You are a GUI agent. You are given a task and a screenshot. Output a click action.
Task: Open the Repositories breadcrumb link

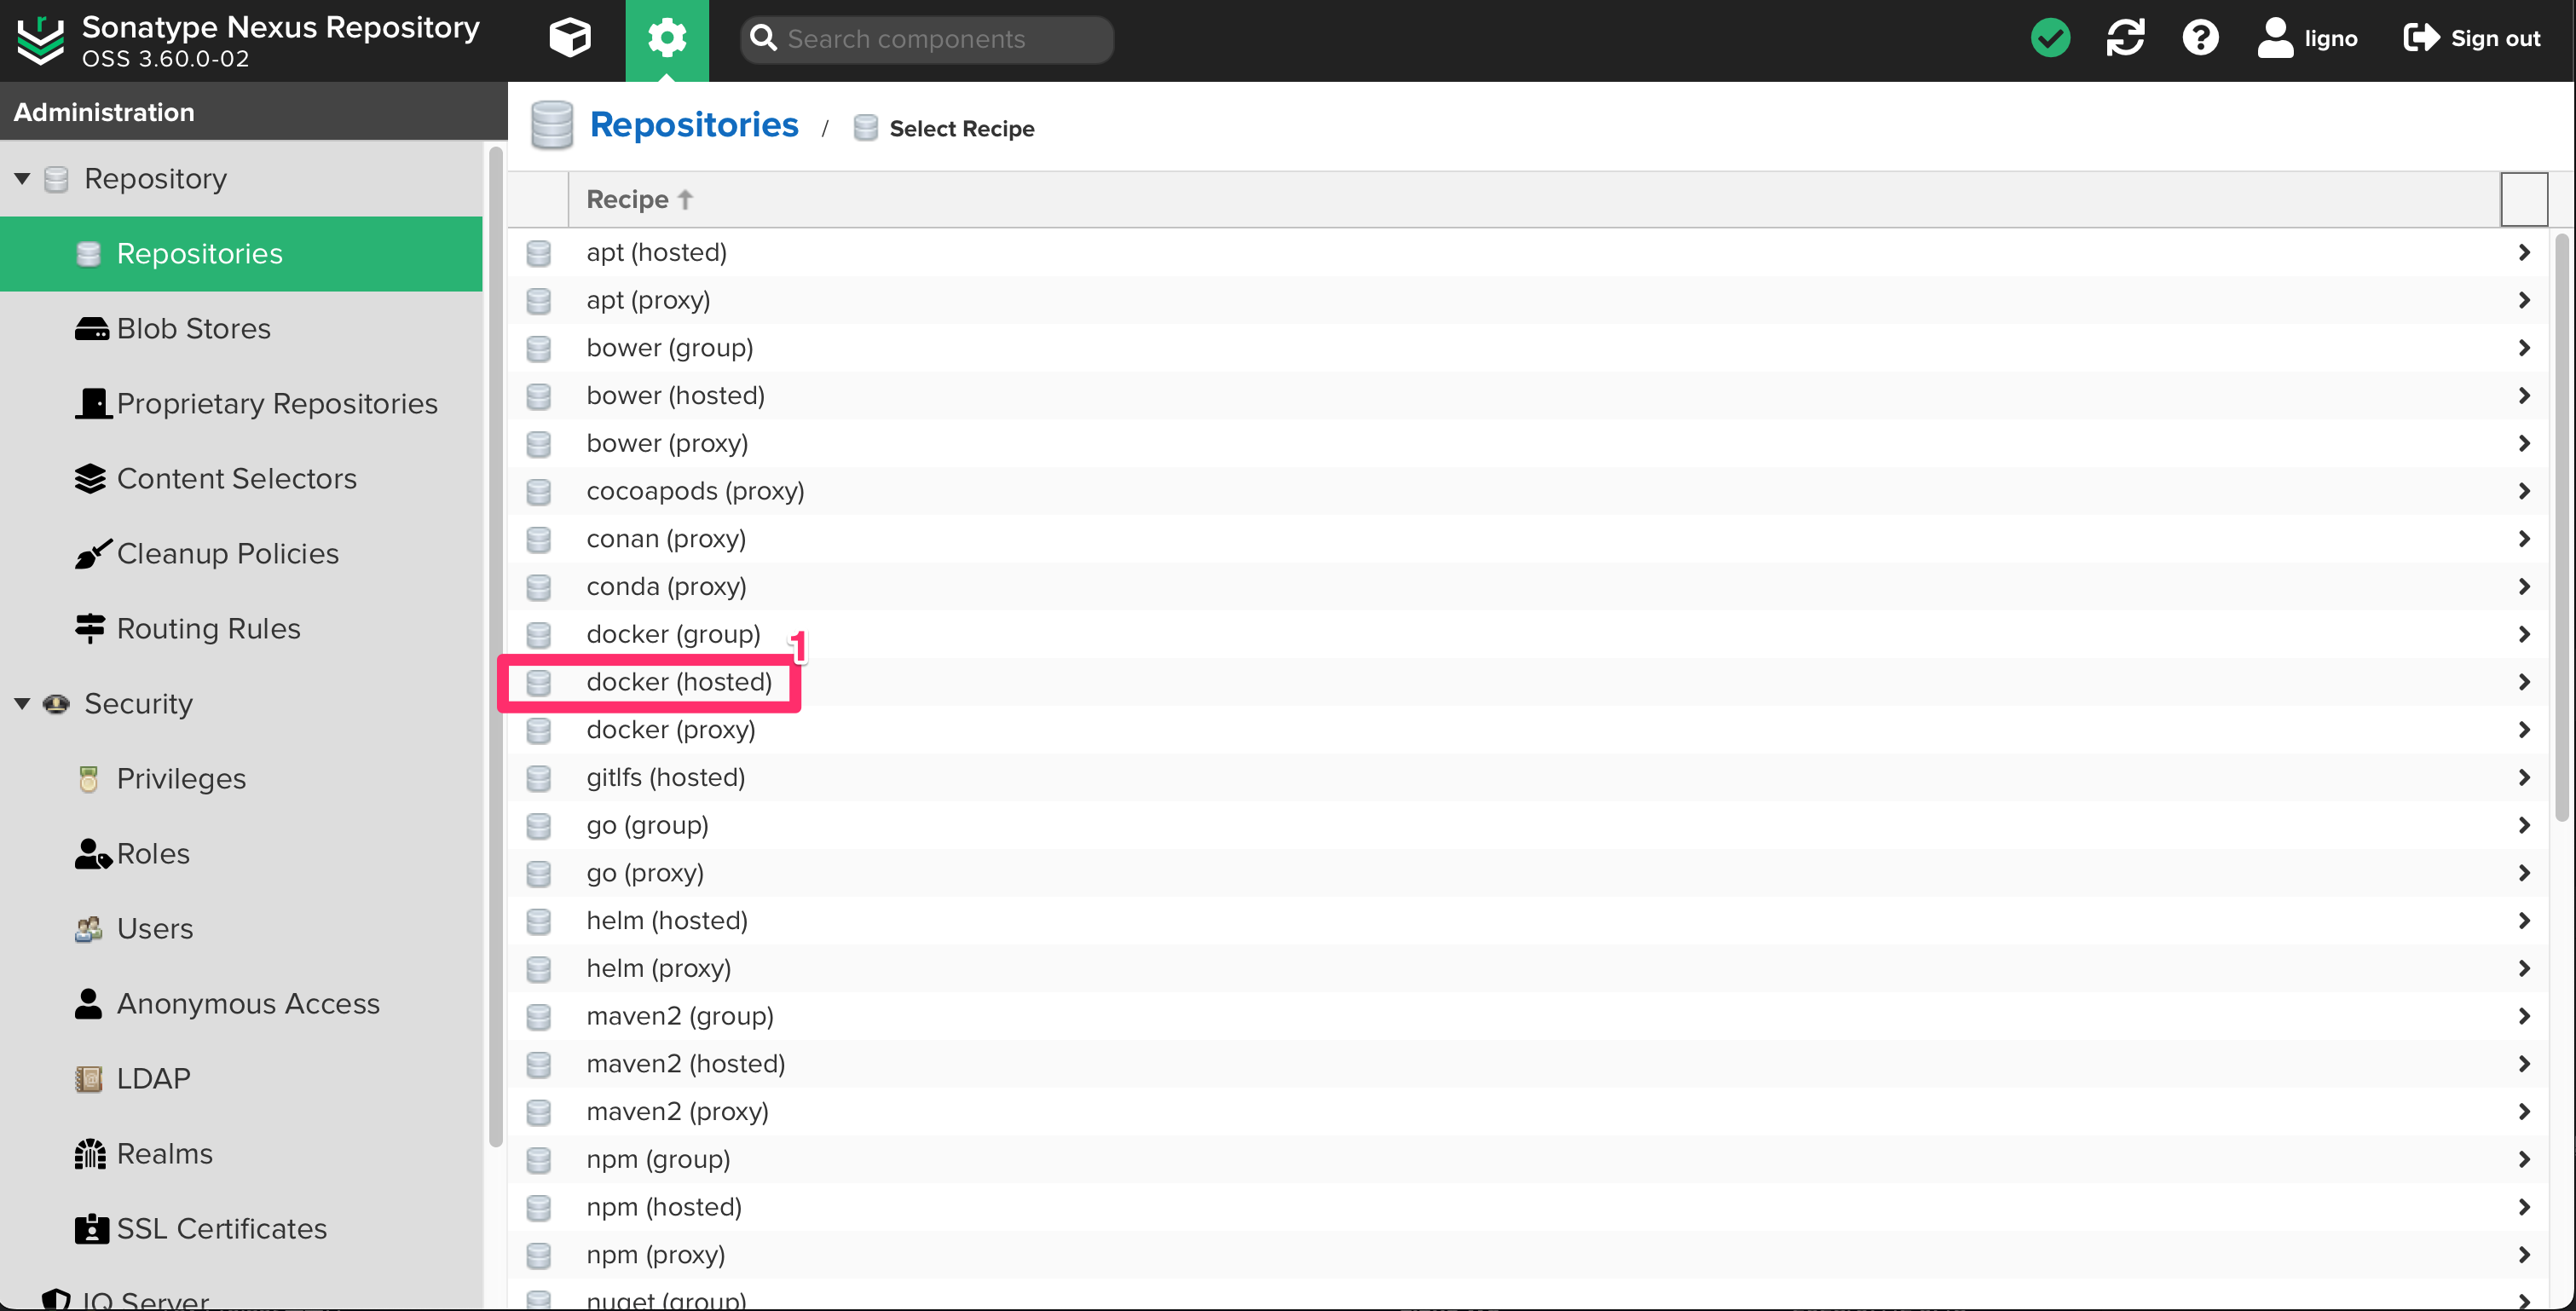pyautogui.click(x=694, y=124)
